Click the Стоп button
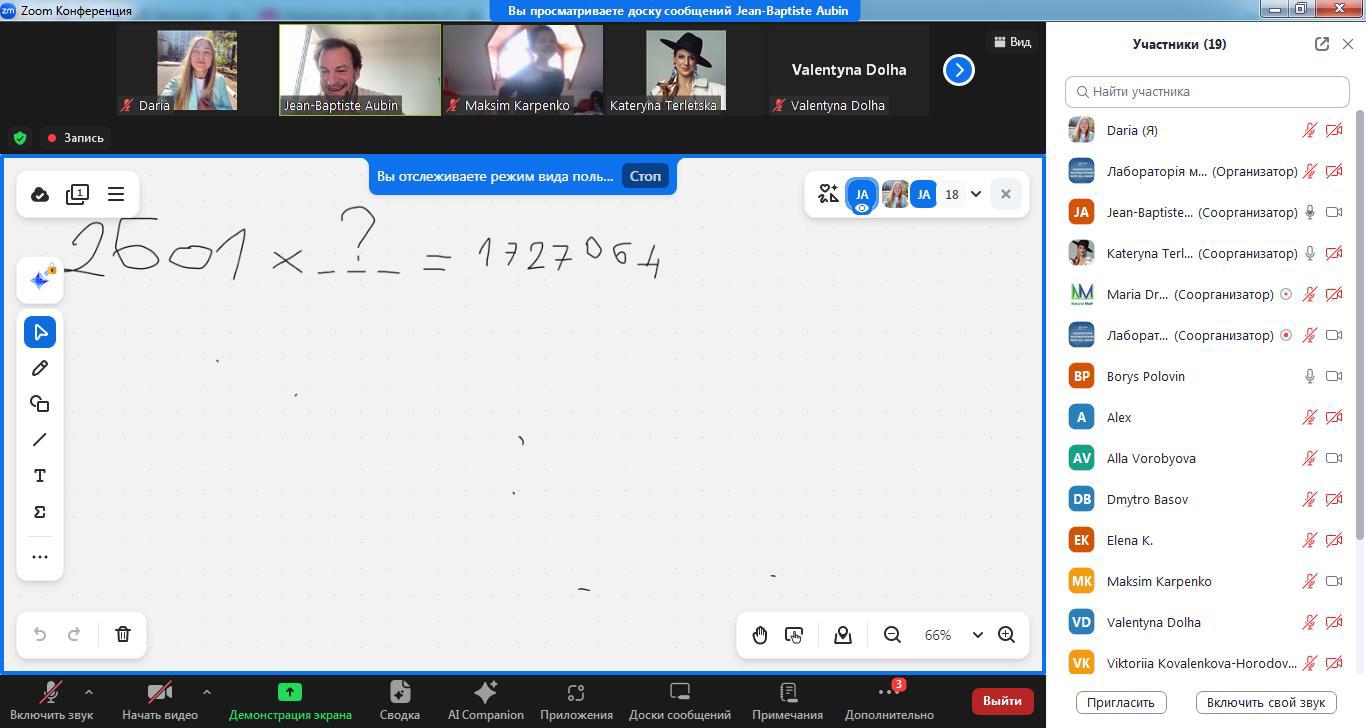Screen dimensions: 1366x728 coord(645,176)
